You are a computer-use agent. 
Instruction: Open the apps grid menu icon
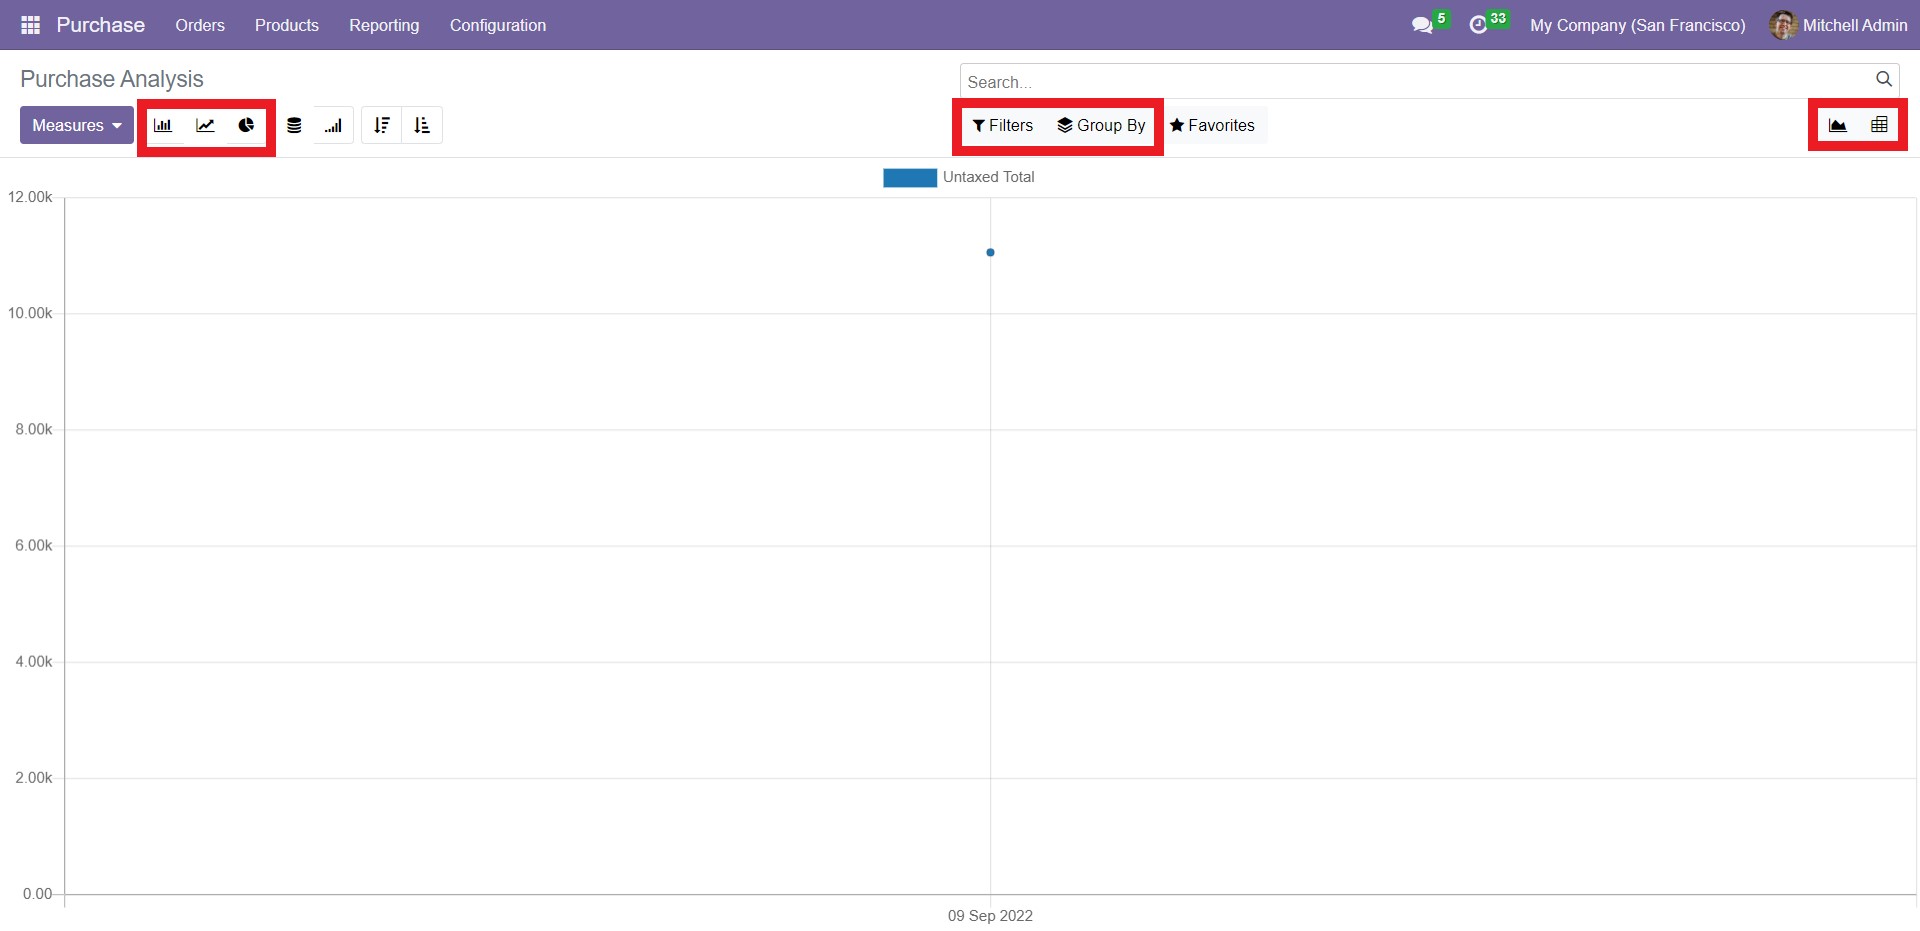30,25
